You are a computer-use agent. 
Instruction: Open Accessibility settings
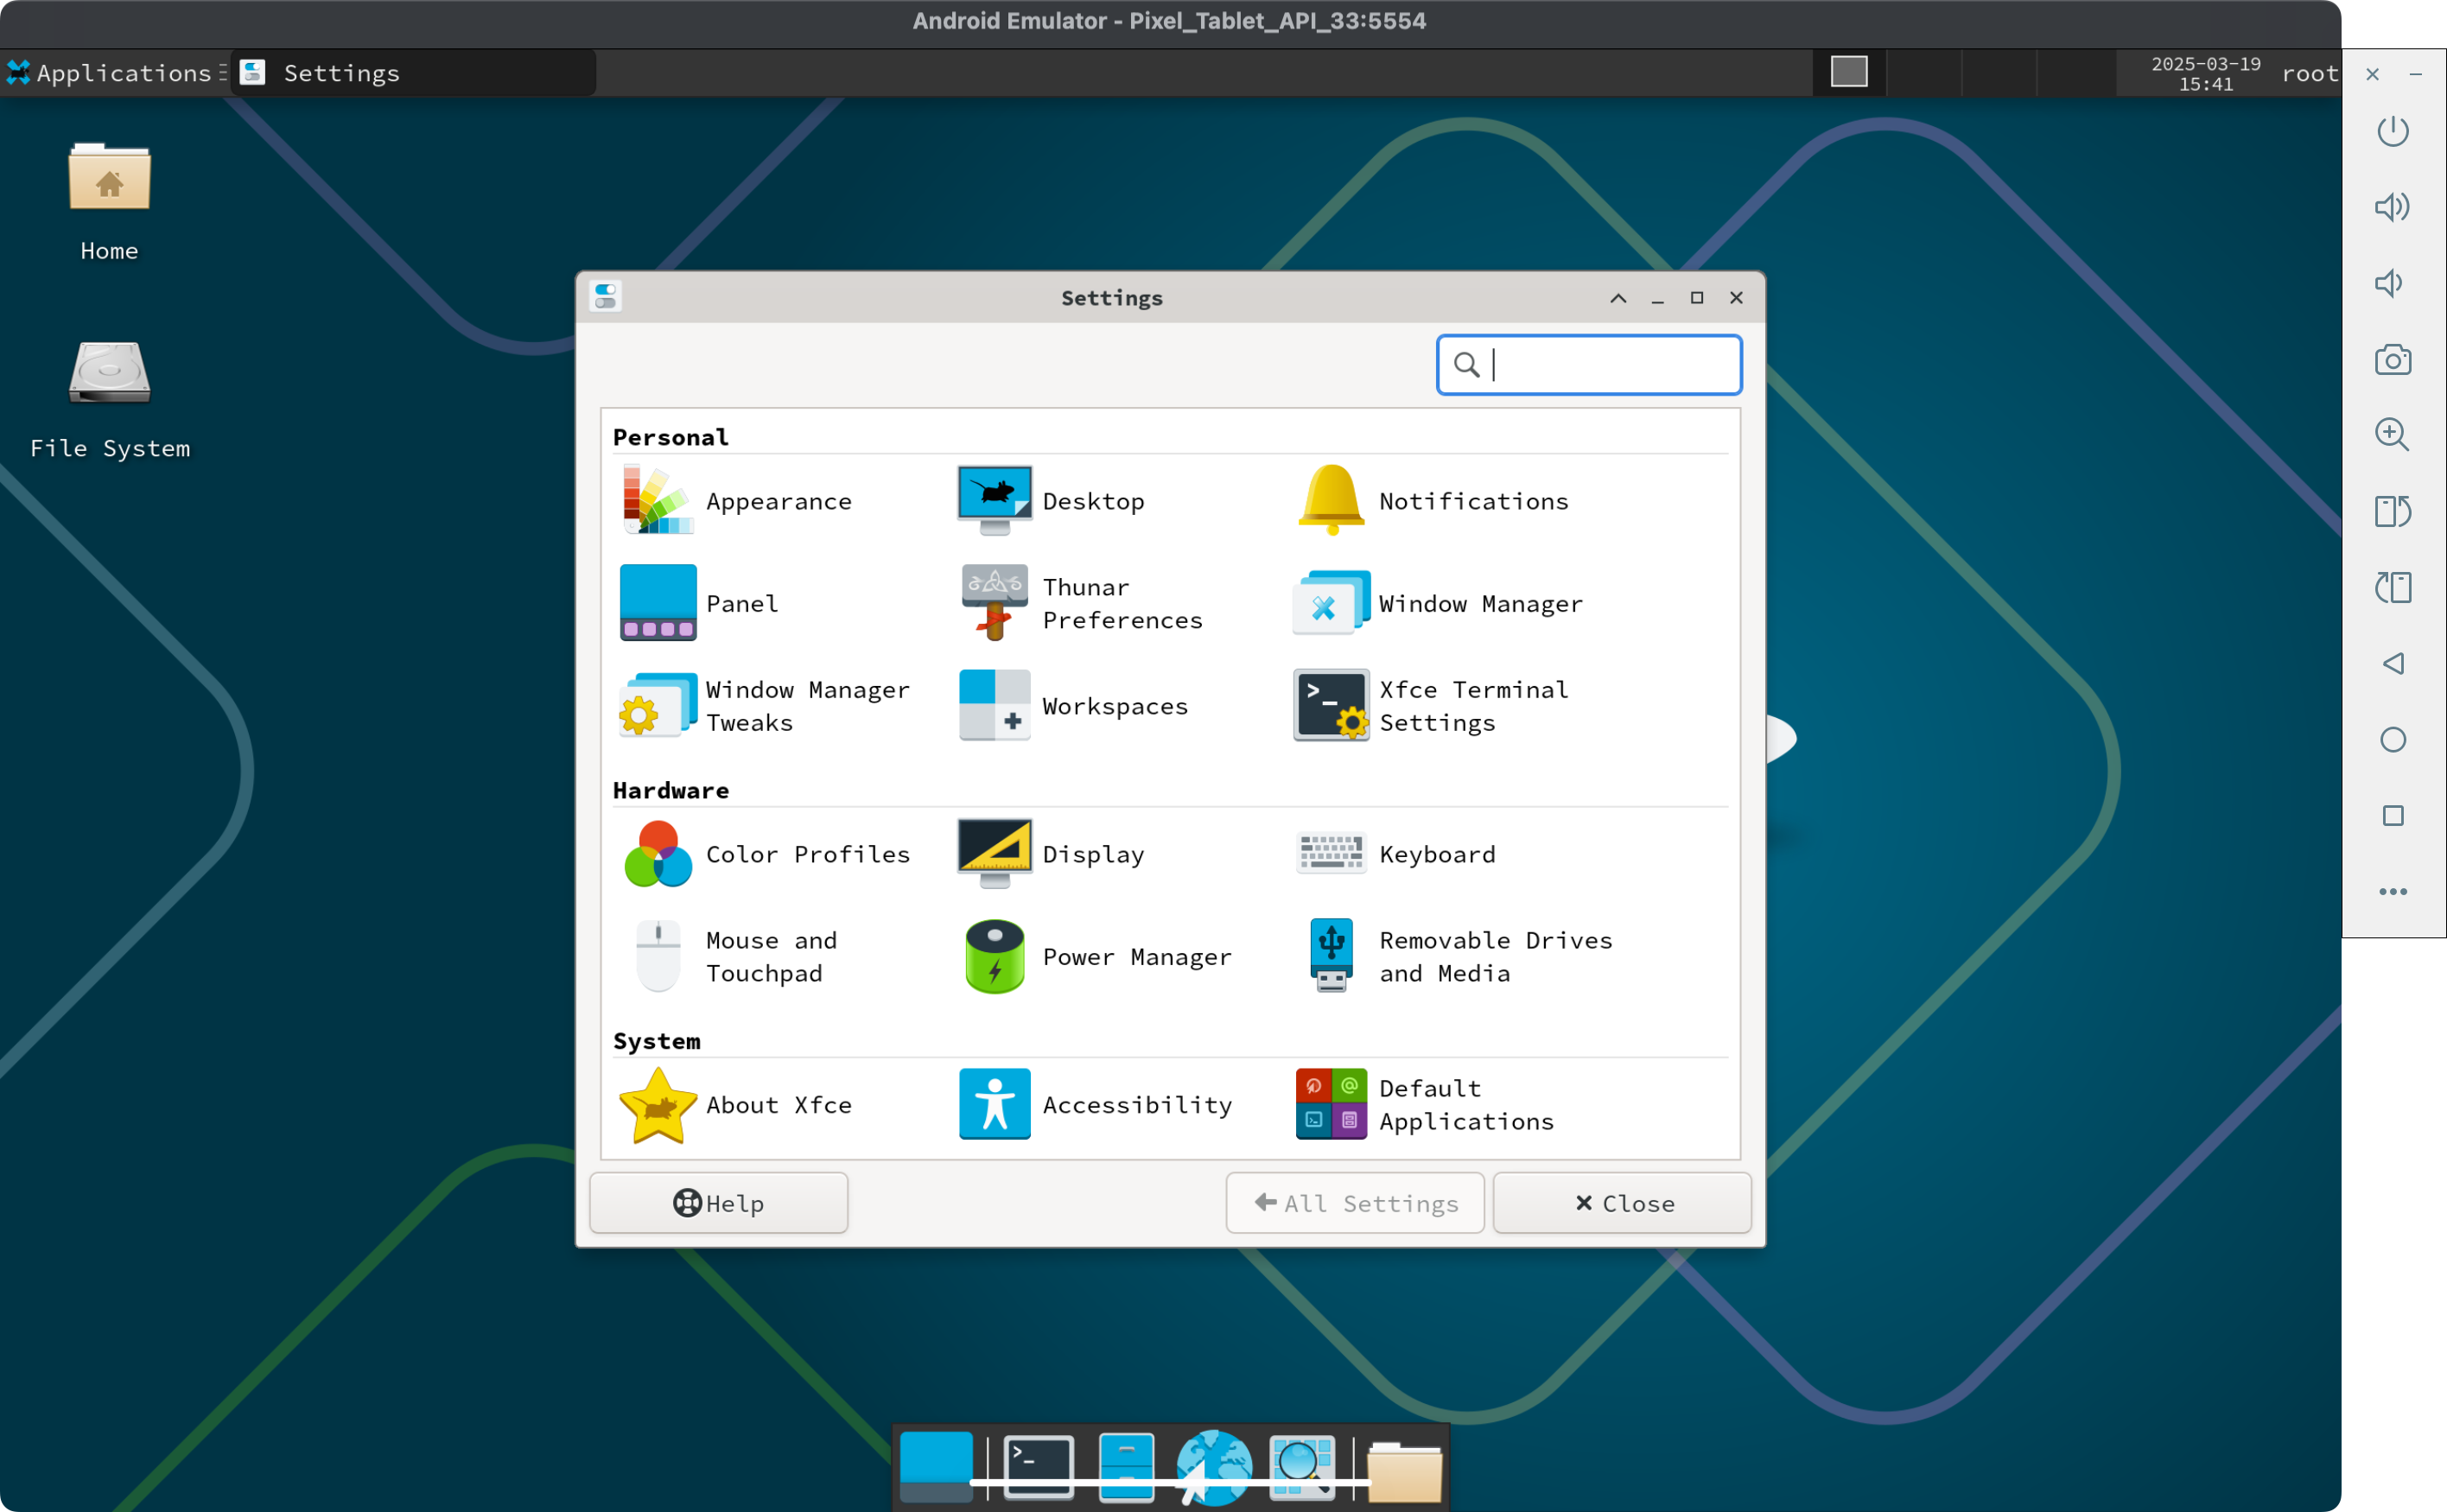coord(994,1105)
